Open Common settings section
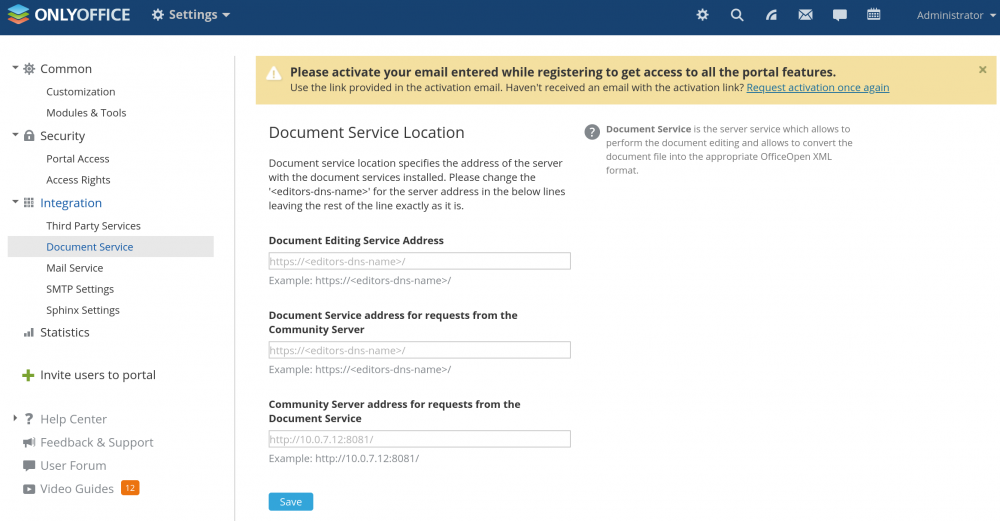 (x=66, y=69)
